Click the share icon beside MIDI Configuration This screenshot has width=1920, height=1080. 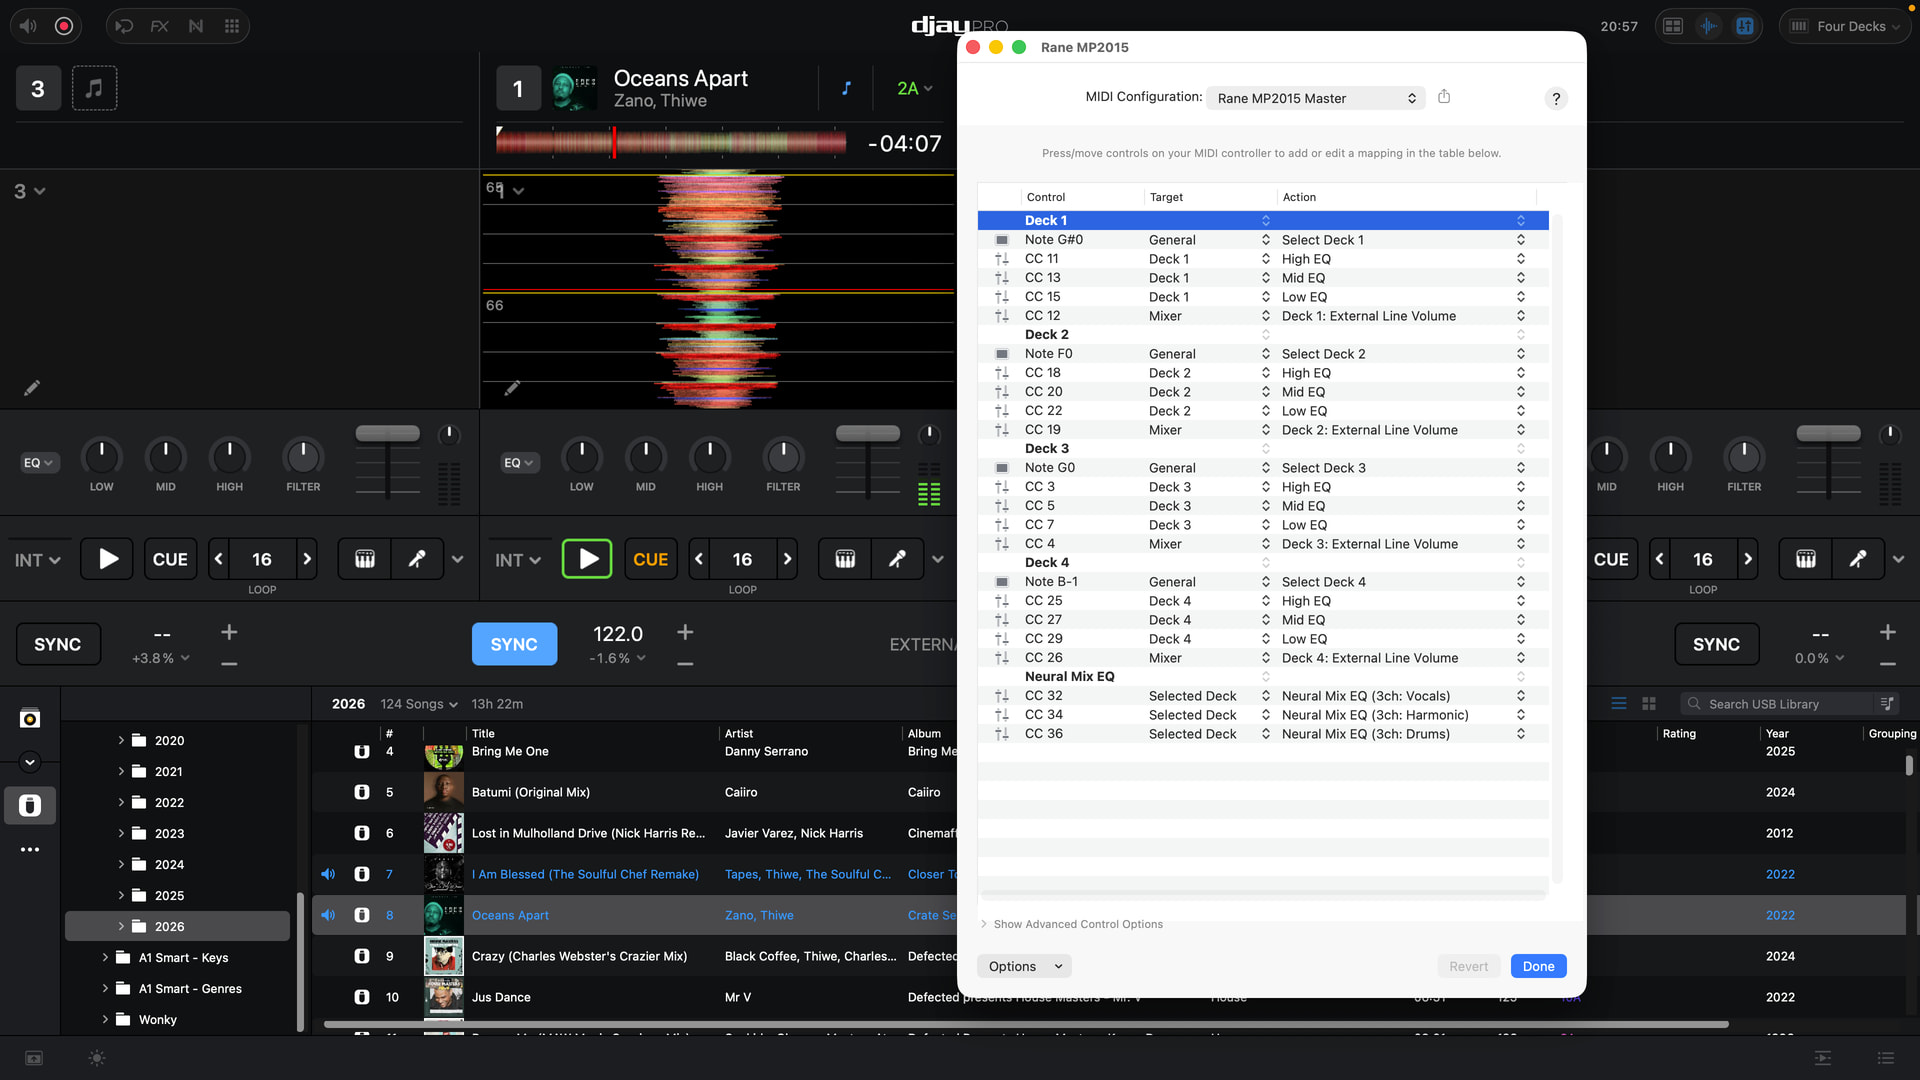tap(1444, 97)
